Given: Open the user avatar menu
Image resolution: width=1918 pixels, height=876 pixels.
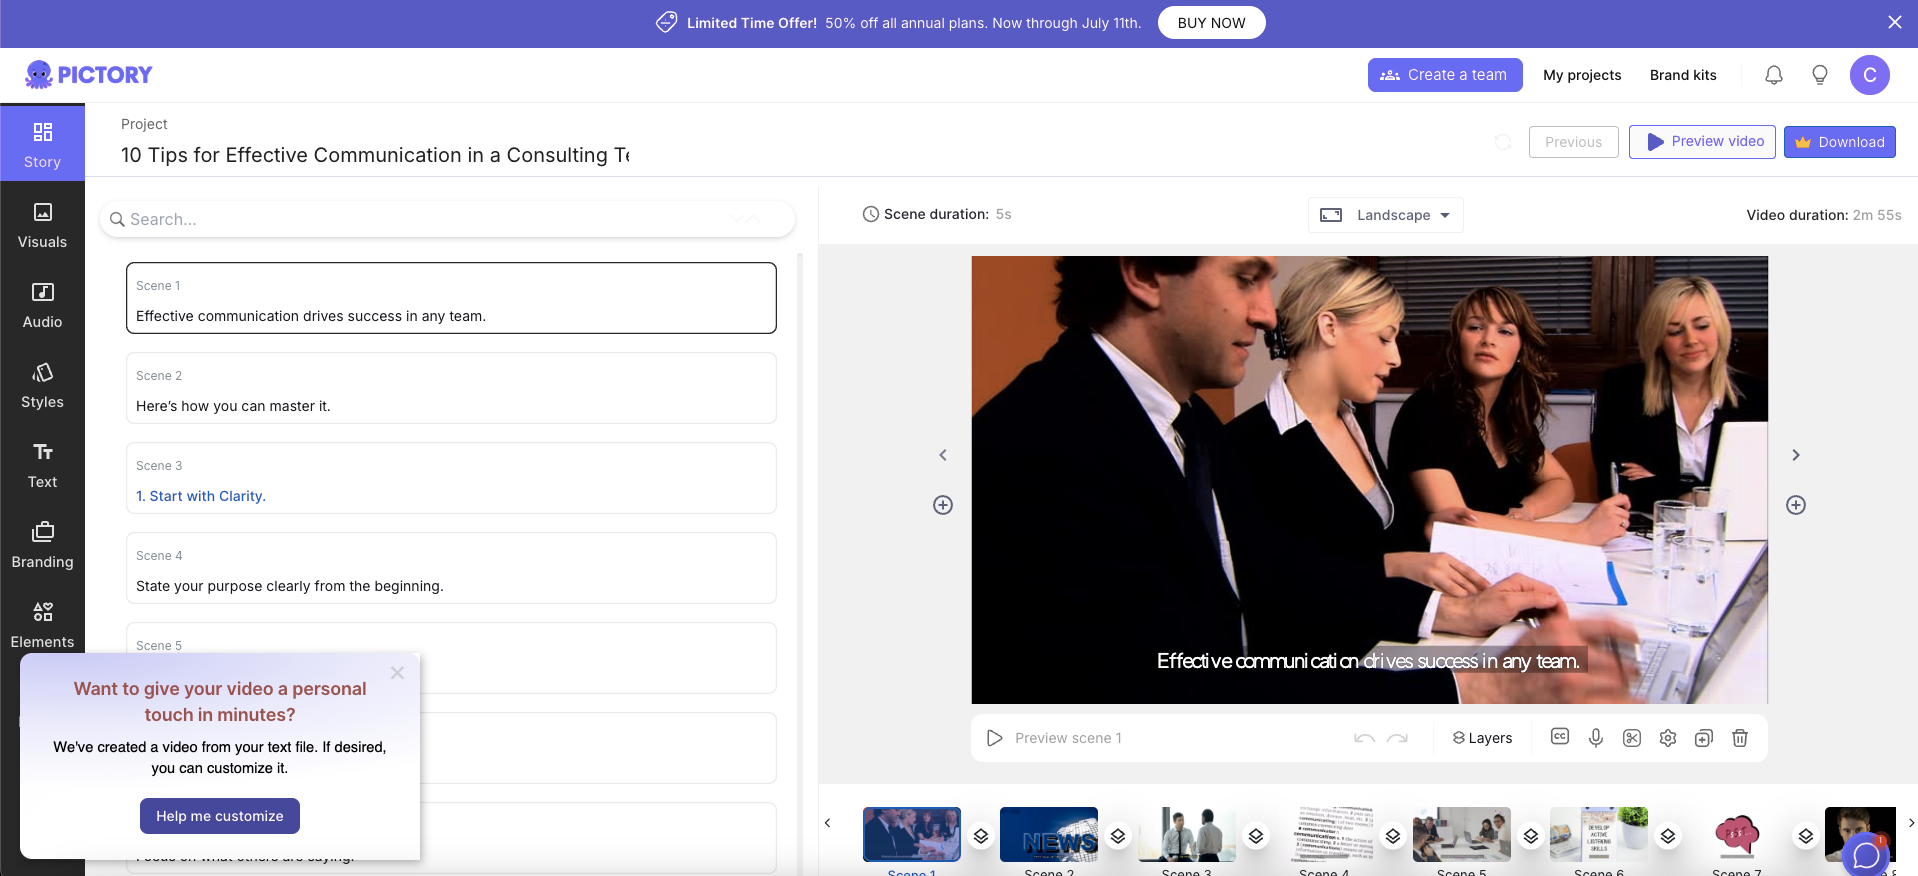Looking at the screenshot, I should click(x=1869, y=75).
